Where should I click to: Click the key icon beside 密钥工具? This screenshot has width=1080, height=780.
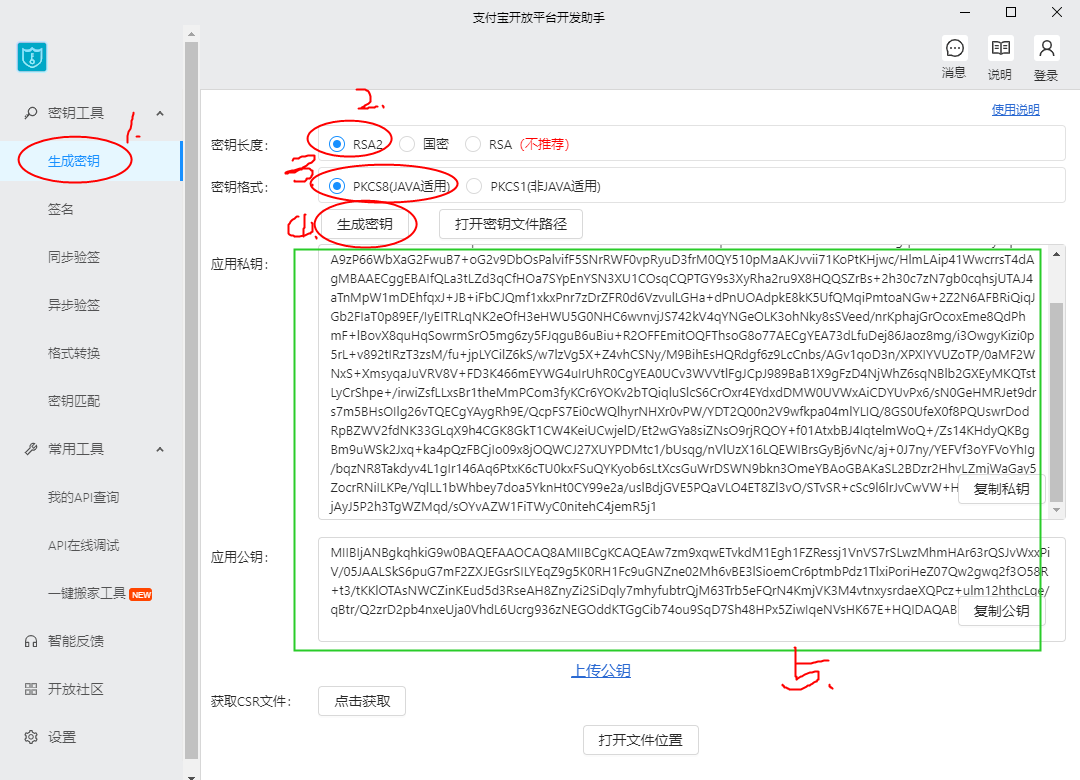point(31,112)
